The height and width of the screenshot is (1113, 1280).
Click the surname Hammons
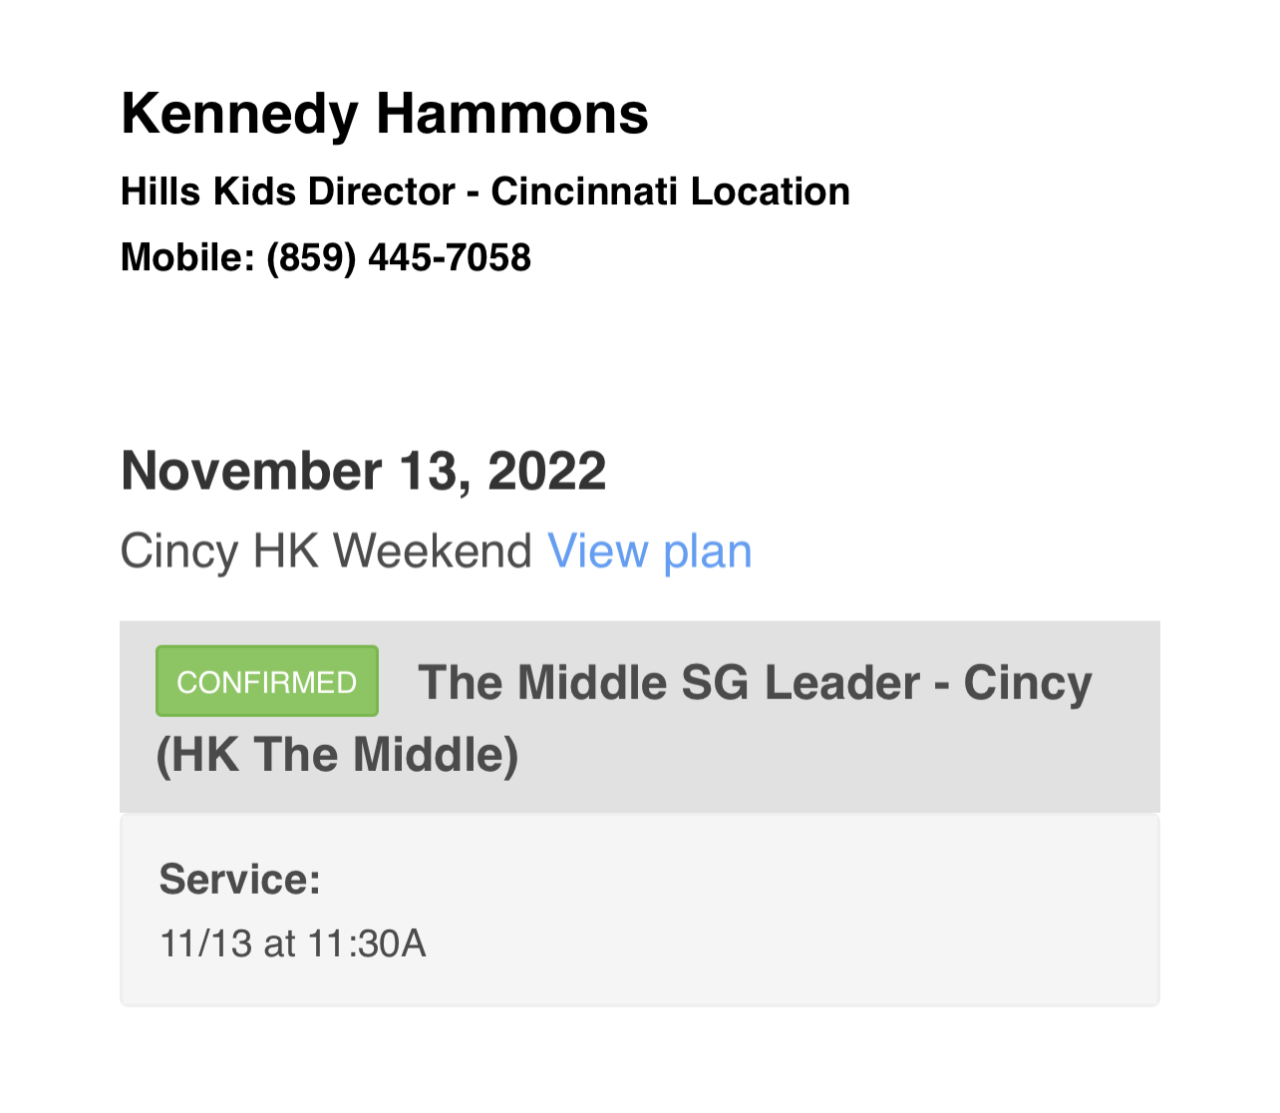click(x=512, y=113)
